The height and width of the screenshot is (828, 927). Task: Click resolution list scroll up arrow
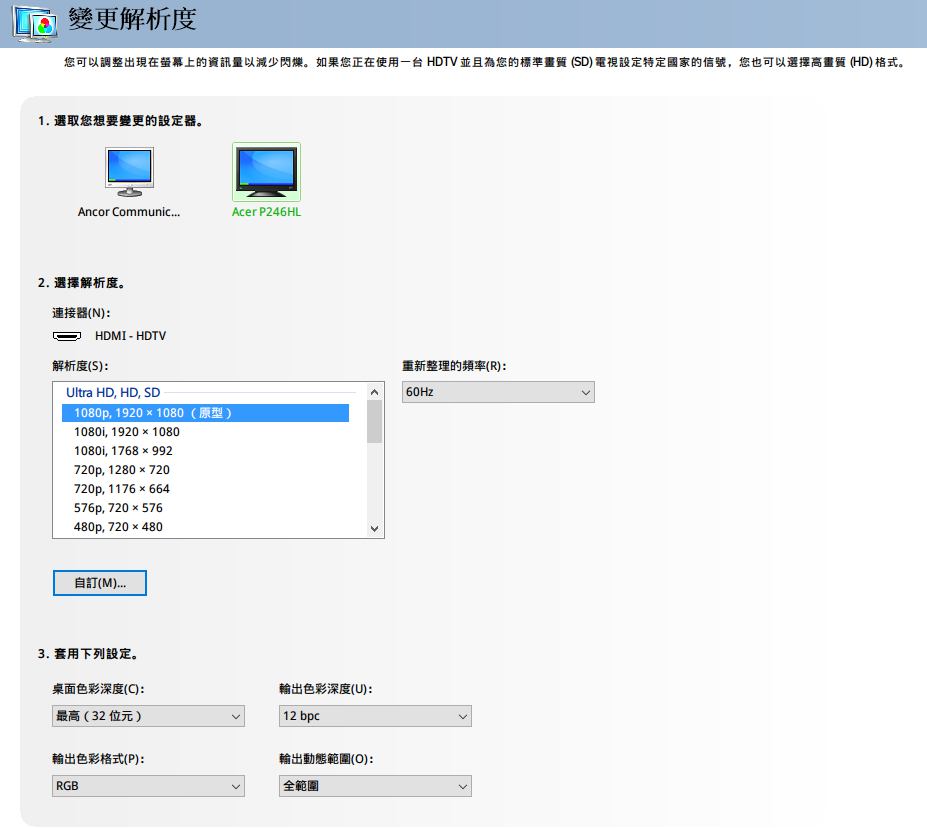pyautogui.click(x=374, y=392)
